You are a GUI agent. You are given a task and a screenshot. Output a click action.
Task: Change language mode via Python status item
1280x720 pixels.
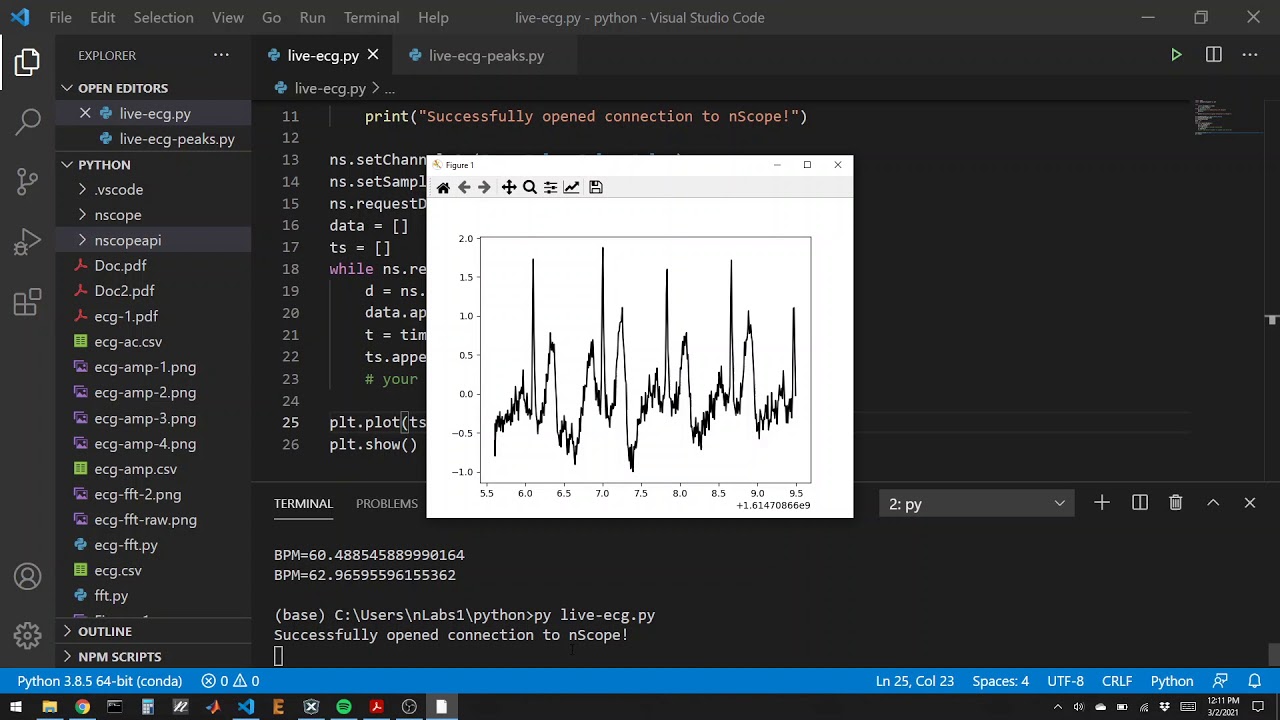coord(1172,681)
